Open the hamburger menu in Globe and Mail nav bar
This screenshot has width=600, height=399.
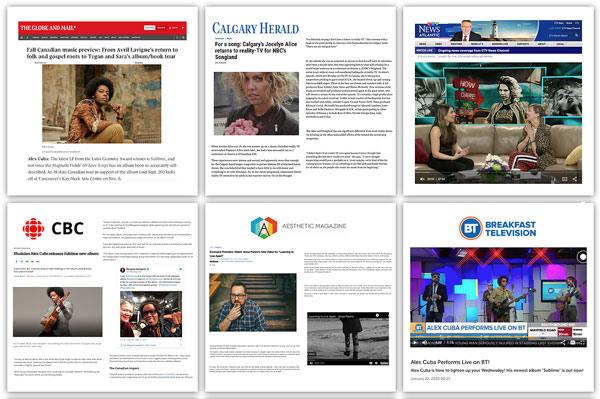click(x=22, y=37)
